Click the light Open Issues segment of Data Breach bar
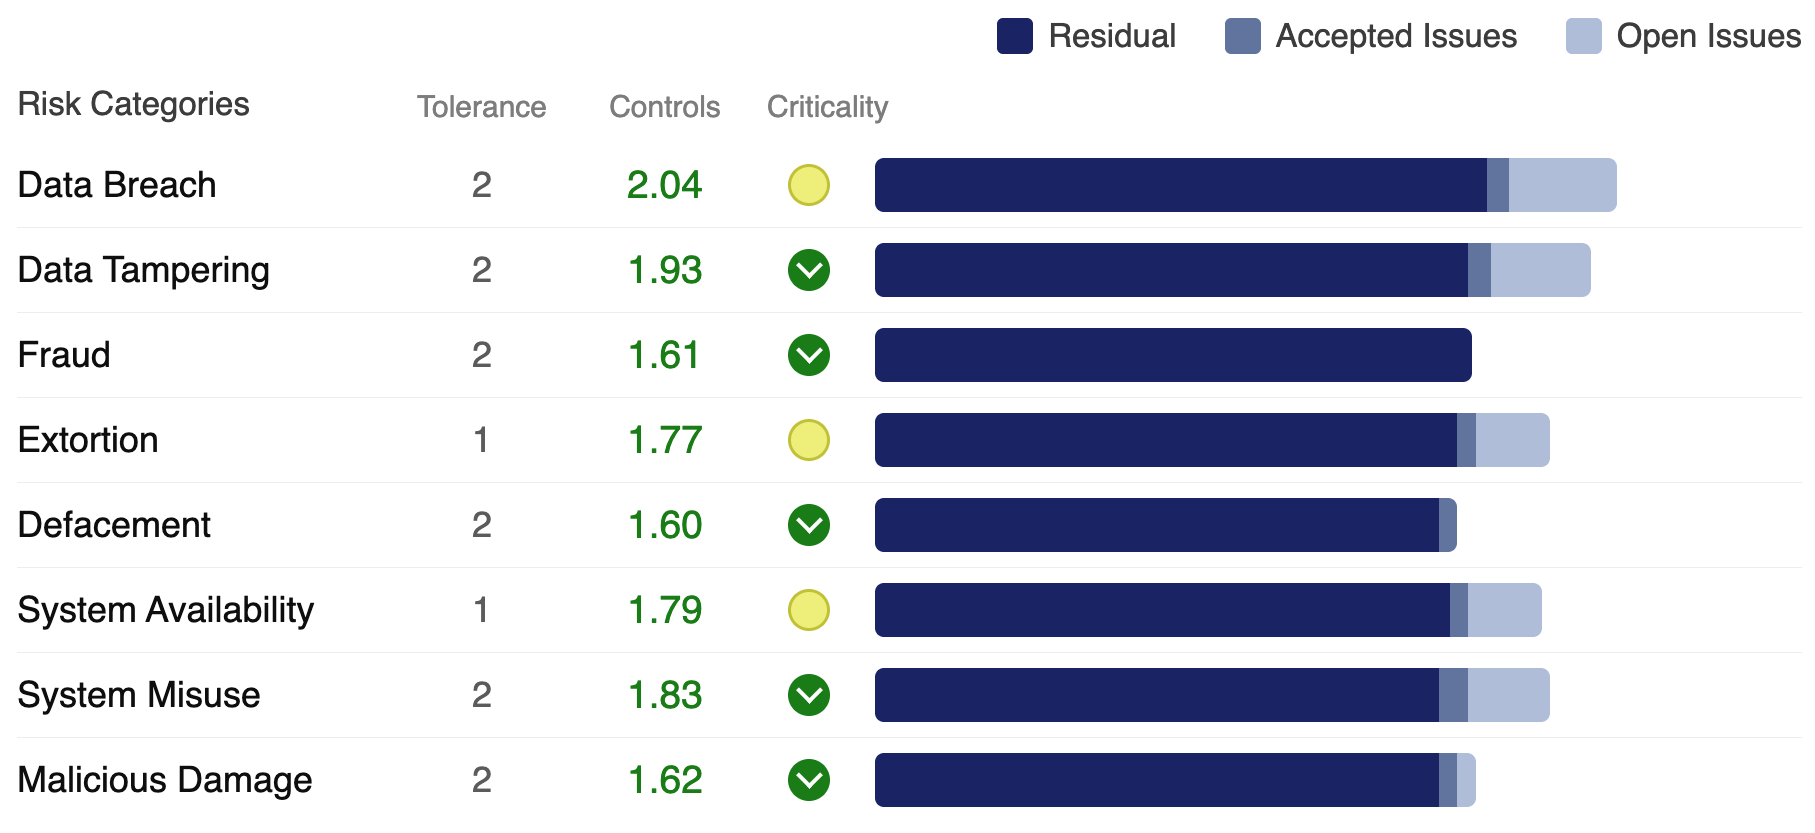Image resolution: width=1815 pixels, height=833 pixels. pos(1563,185)
